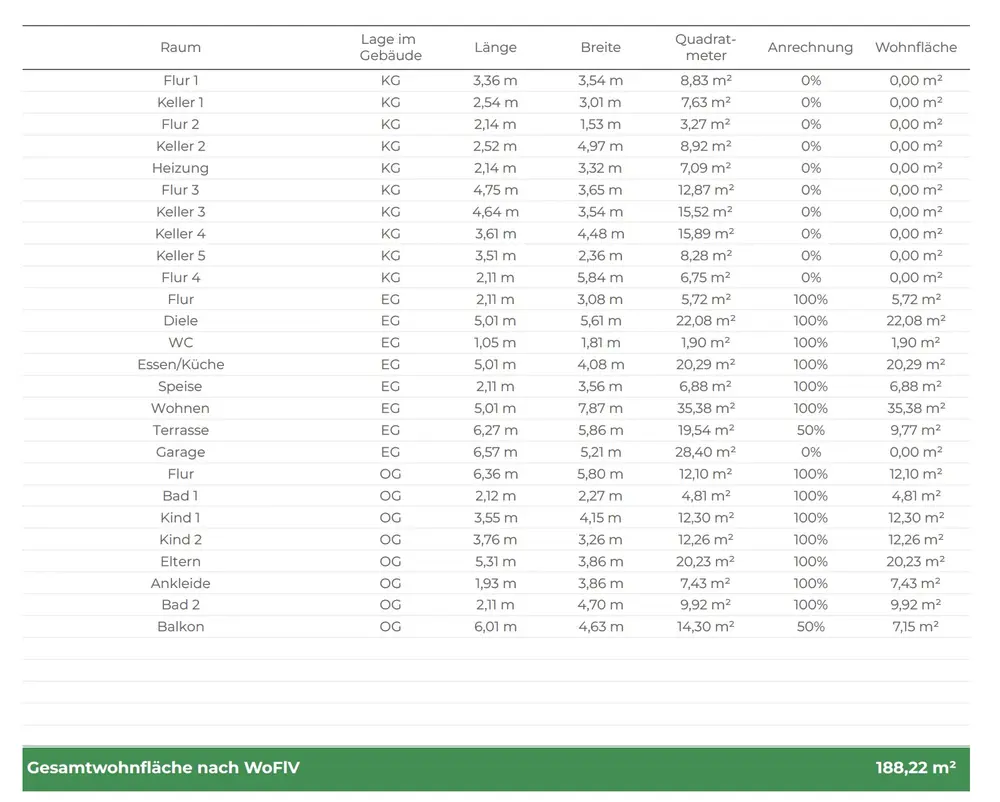Click the Ankleide room name cell

[x=180, y=583]
